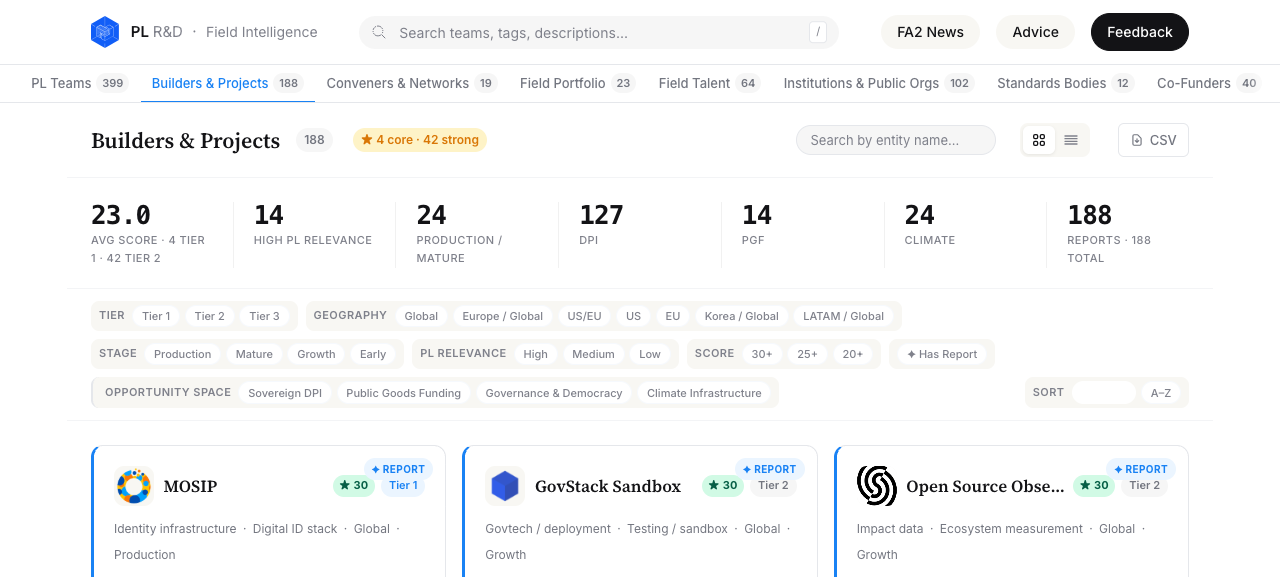Image resolution: width=1280 pixels, height=577 pixels.
Task: Open the Field Portfolio tab
Action: tap(577, 83)
